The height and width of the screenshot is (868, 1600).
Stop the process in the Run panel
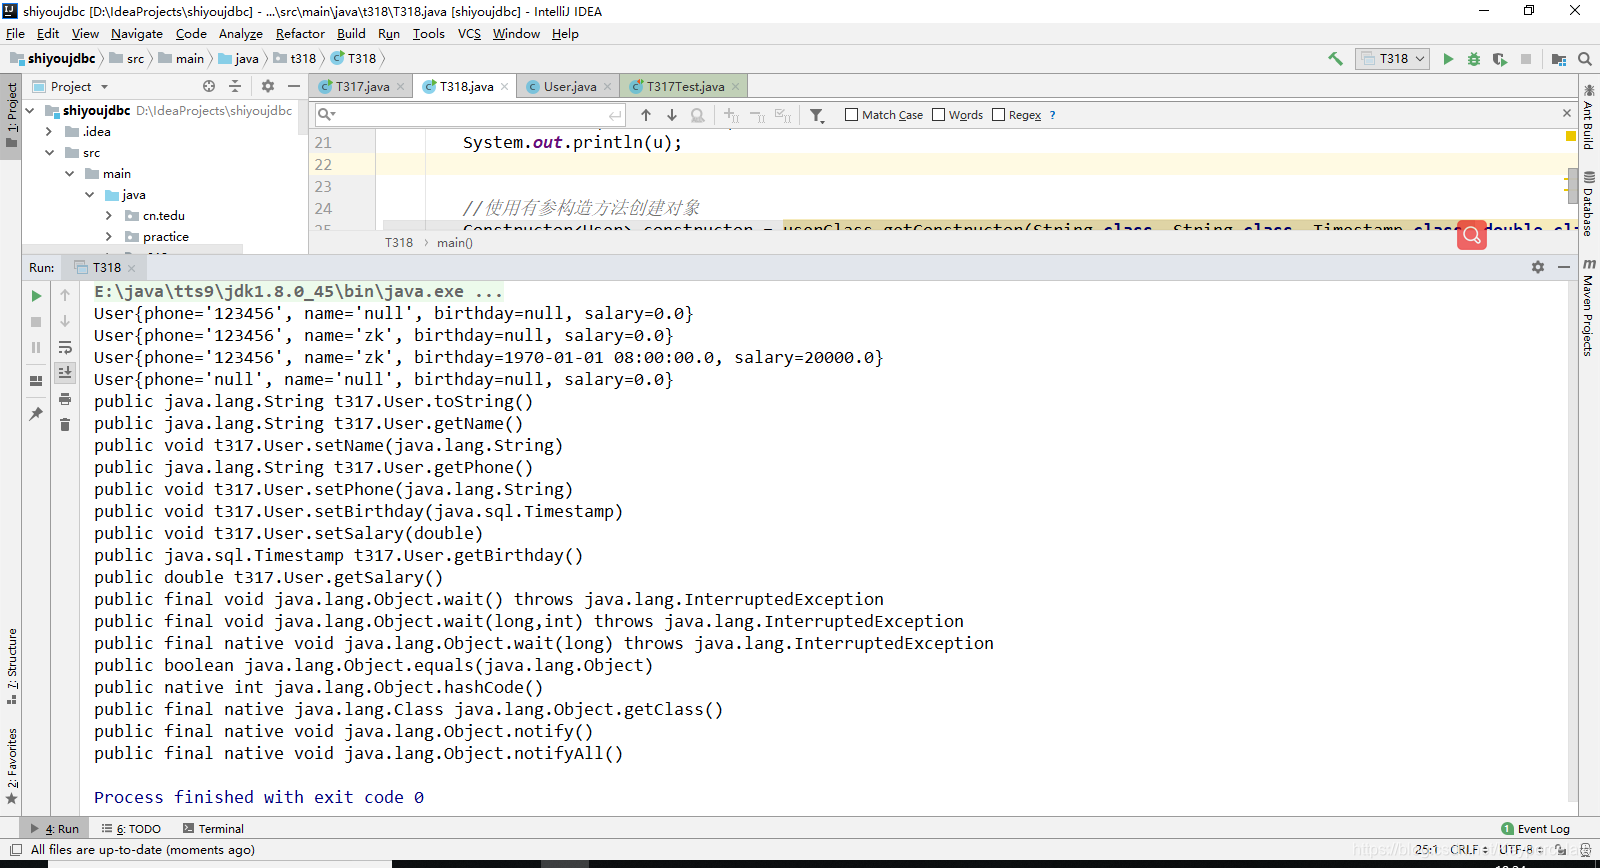pos(36,322)
